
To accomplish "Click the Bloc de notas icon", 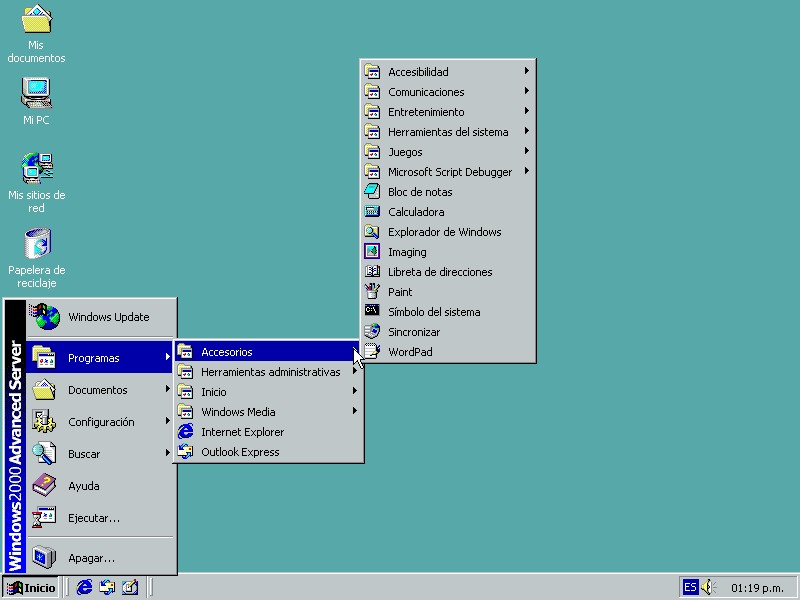I will click(x=372, y=191).
